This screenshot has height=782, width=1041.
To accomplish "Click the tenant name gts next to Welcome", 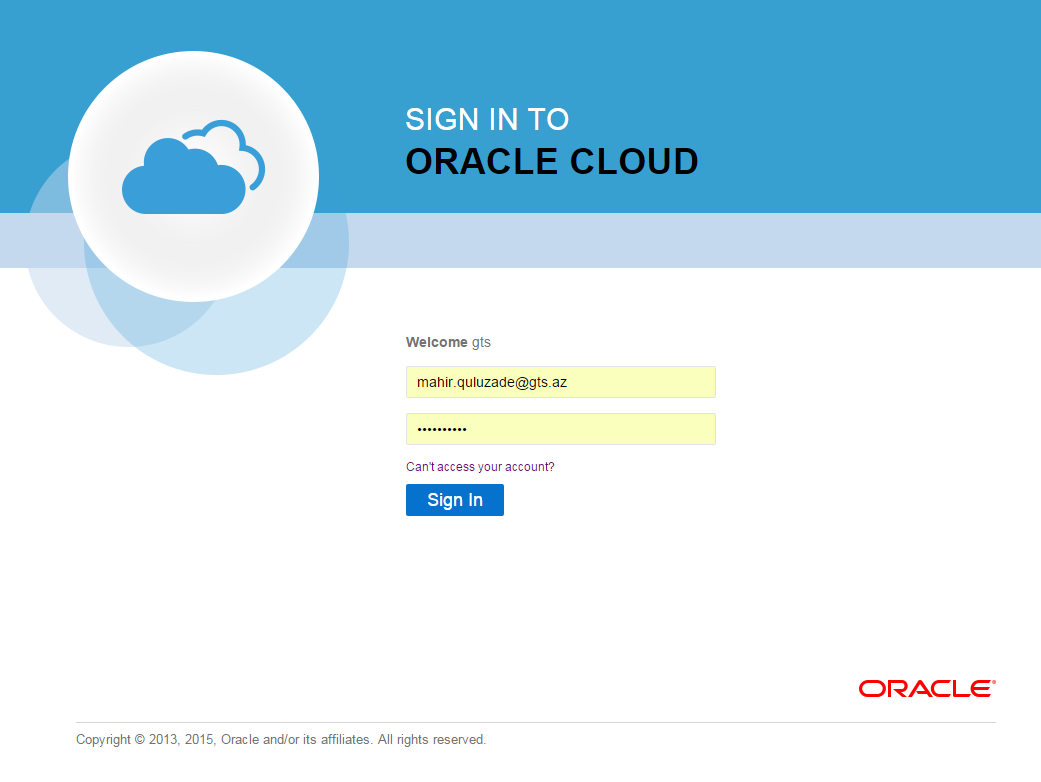I will pos(482,342).
